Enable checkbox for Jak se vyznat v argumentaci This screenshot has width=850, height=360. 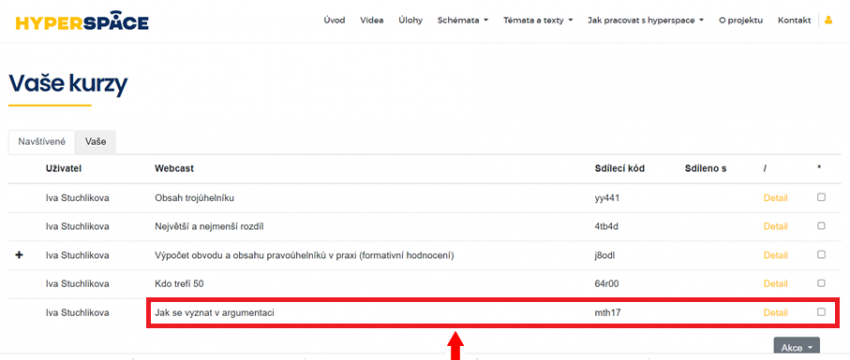click(x=821, y=312)
